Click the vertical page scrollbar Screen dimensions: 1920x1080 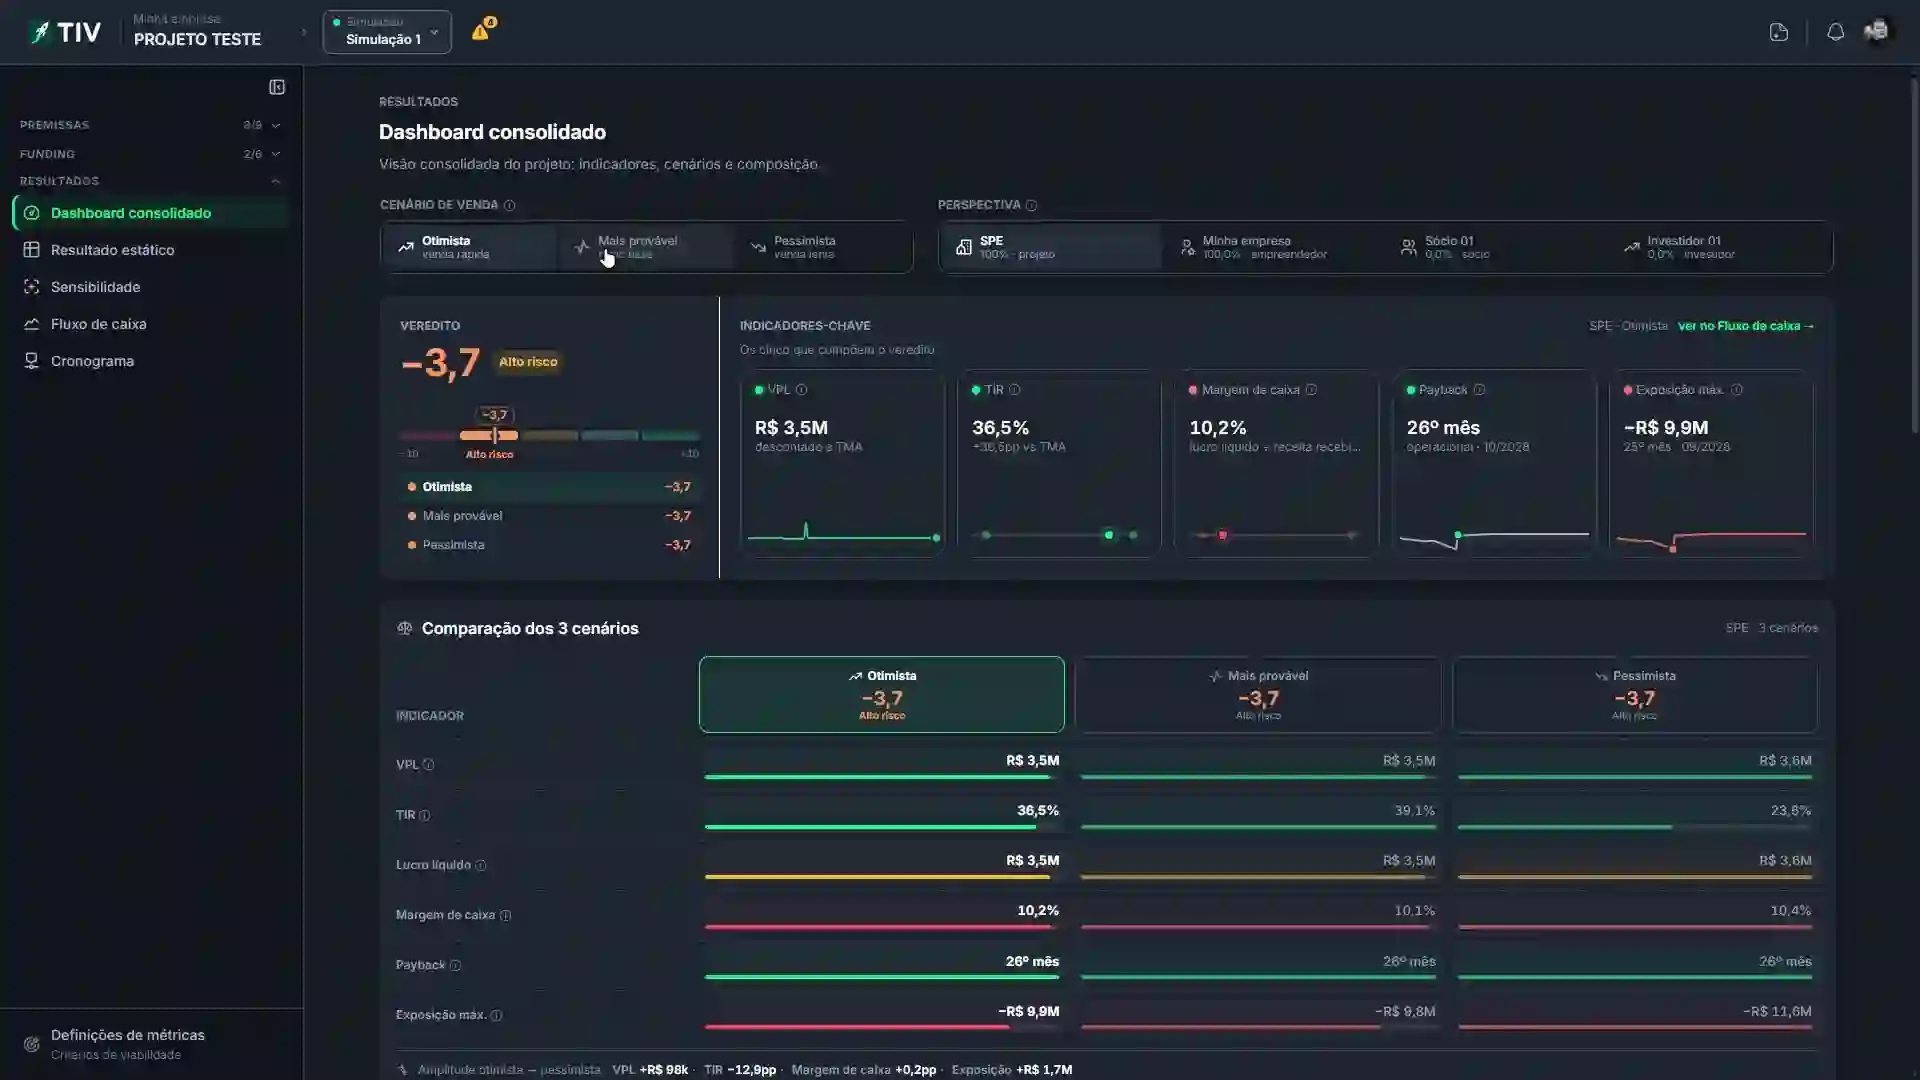pyautogui.click(x=1914, y=255)
